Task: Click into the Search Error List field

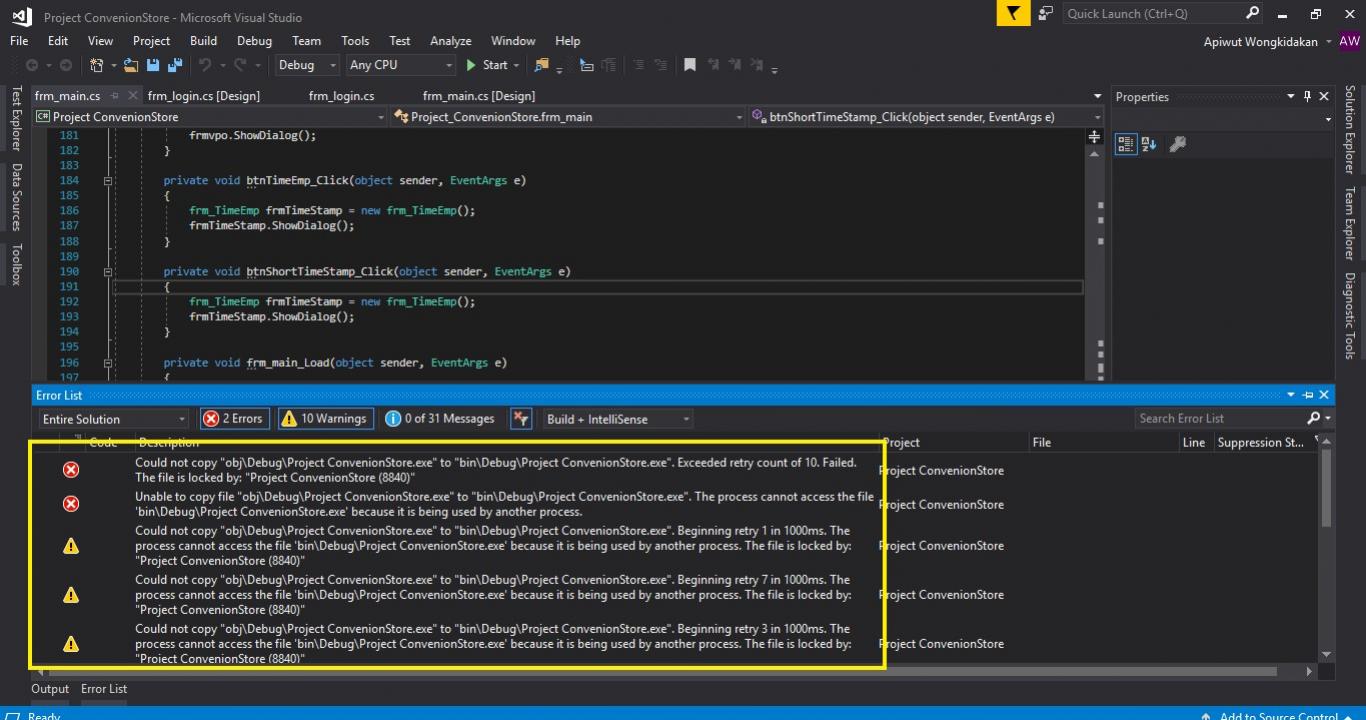Action: (1219, 418)
